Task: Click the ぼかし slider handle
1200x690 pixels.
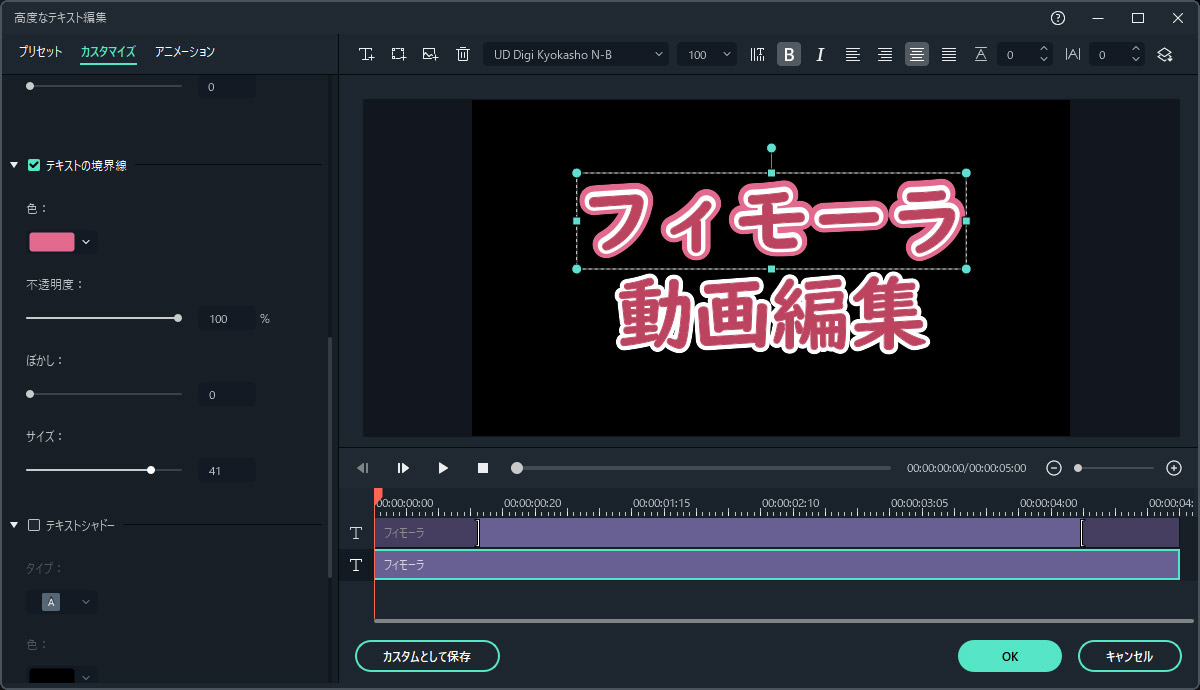Action: point(30,394)
